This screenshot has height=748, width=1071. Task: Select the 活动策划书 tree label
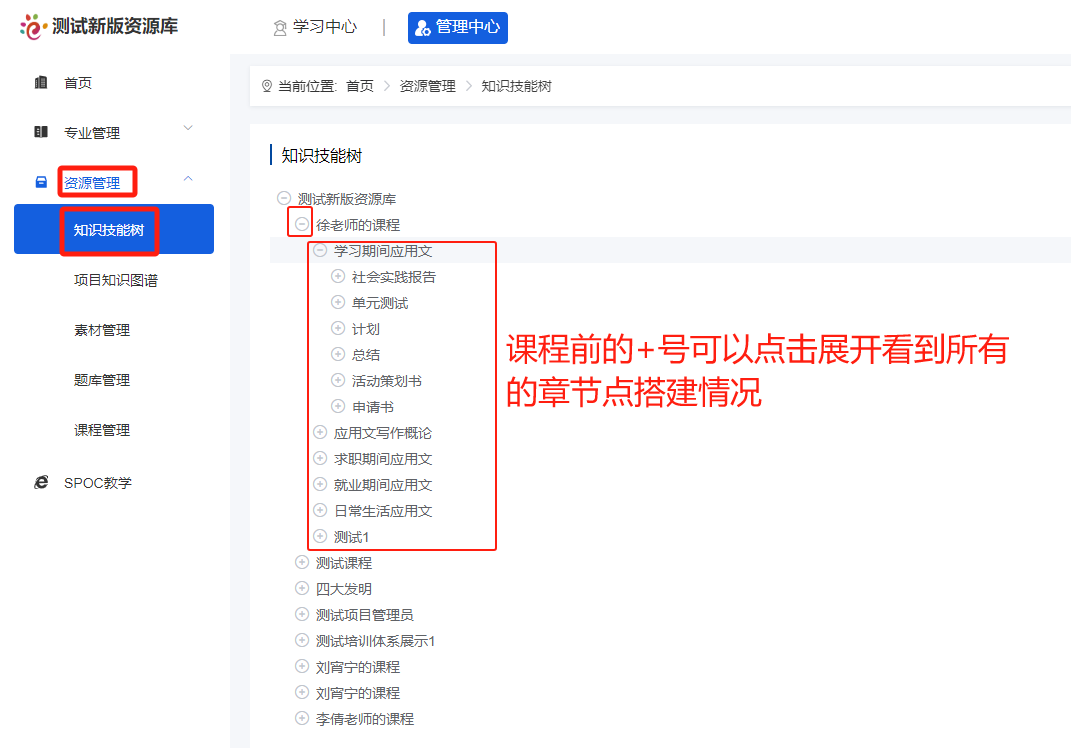coord(387,380)
